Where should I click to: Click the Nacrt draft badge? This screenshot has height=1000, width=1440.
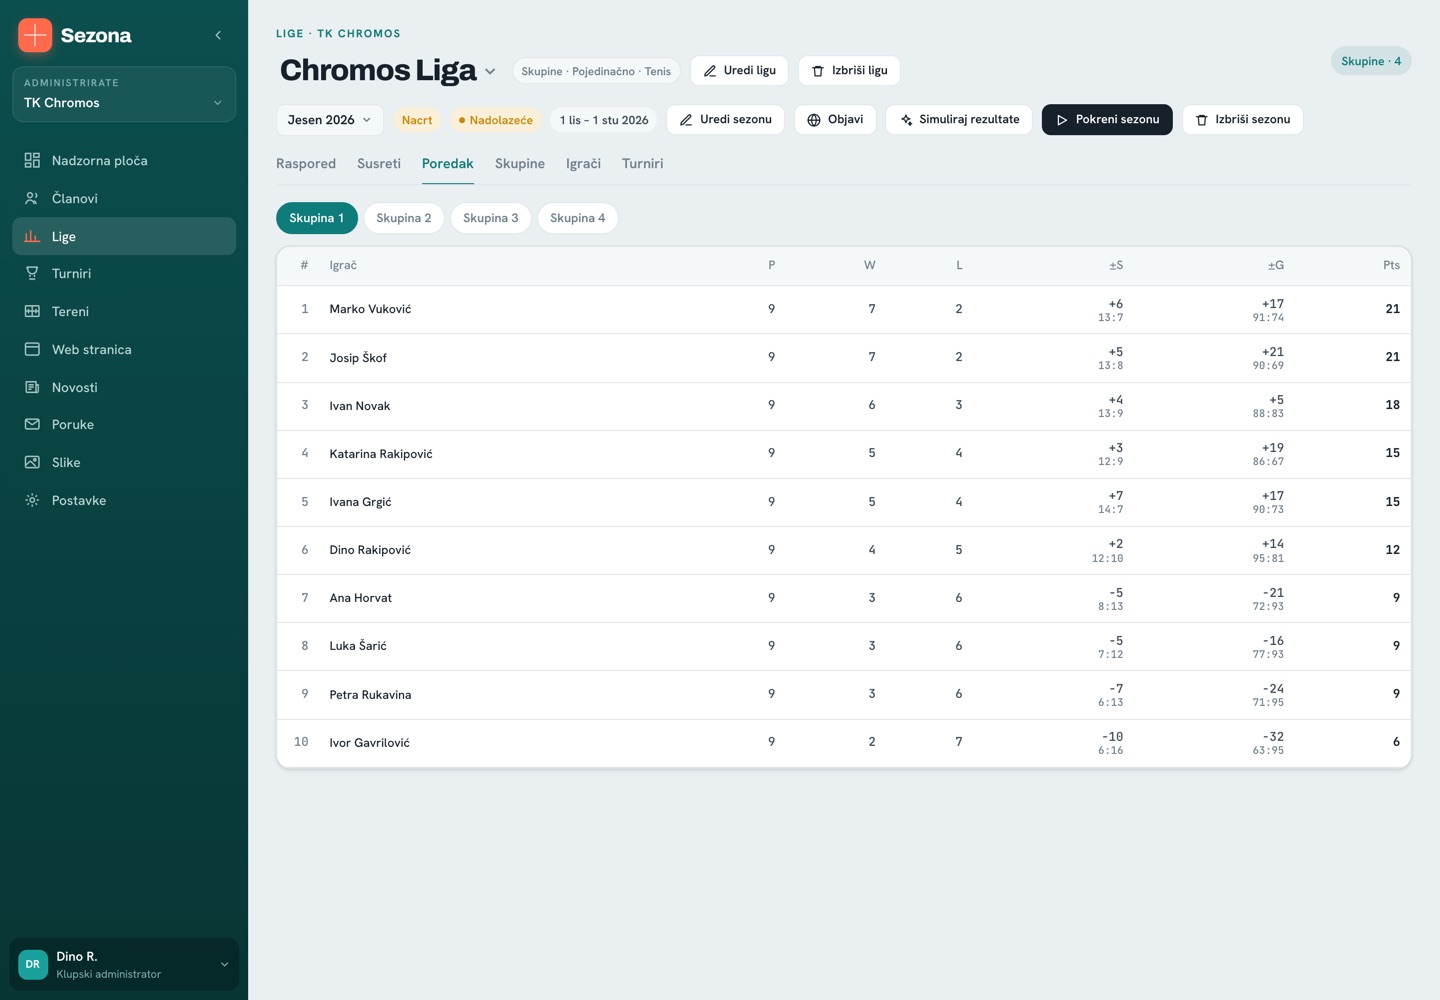tap(417, 120)
